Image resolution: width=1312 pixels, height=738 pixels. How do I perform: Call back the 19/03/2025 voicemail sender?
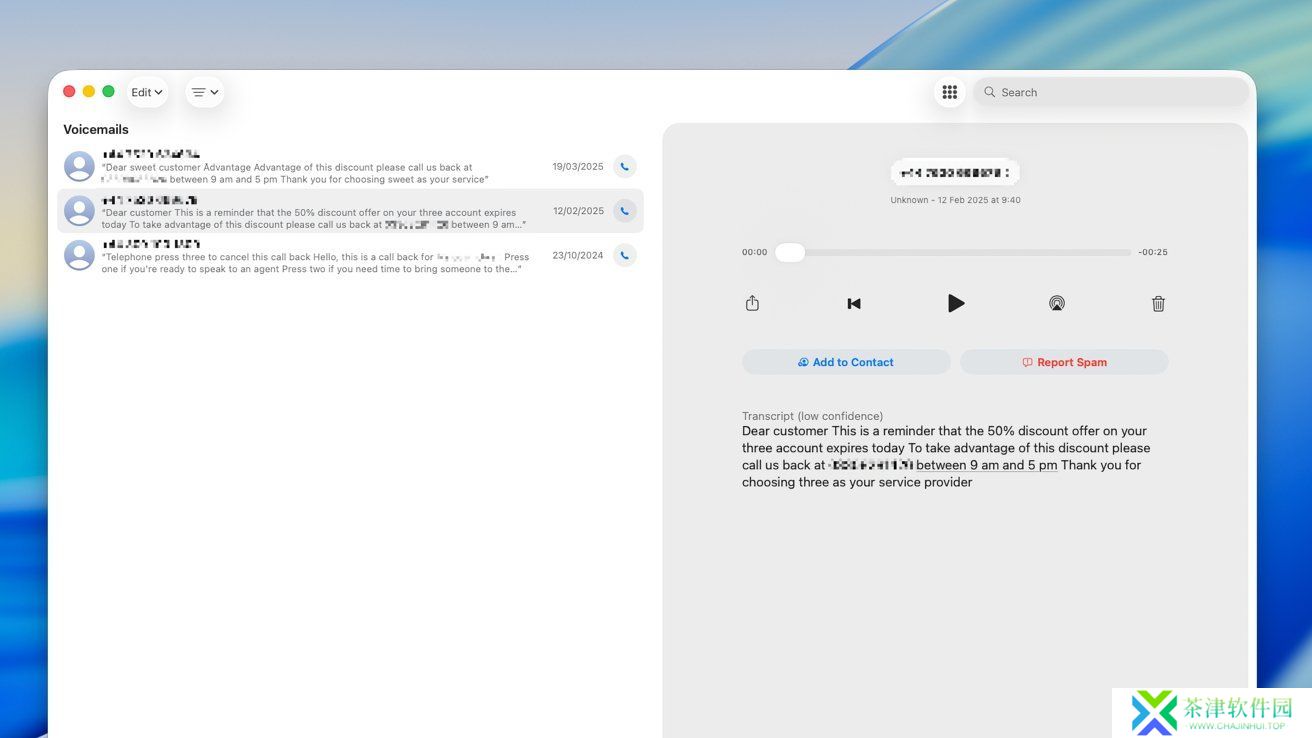tap(625, 167)
